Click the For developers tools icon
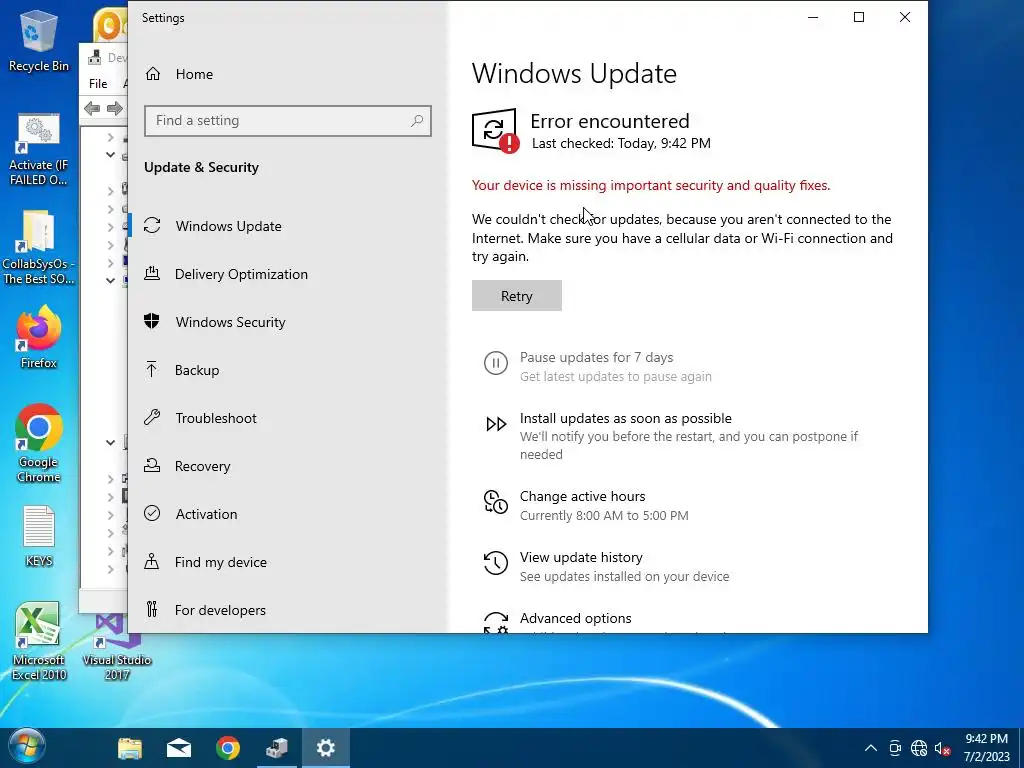 [x=152, y=609]
